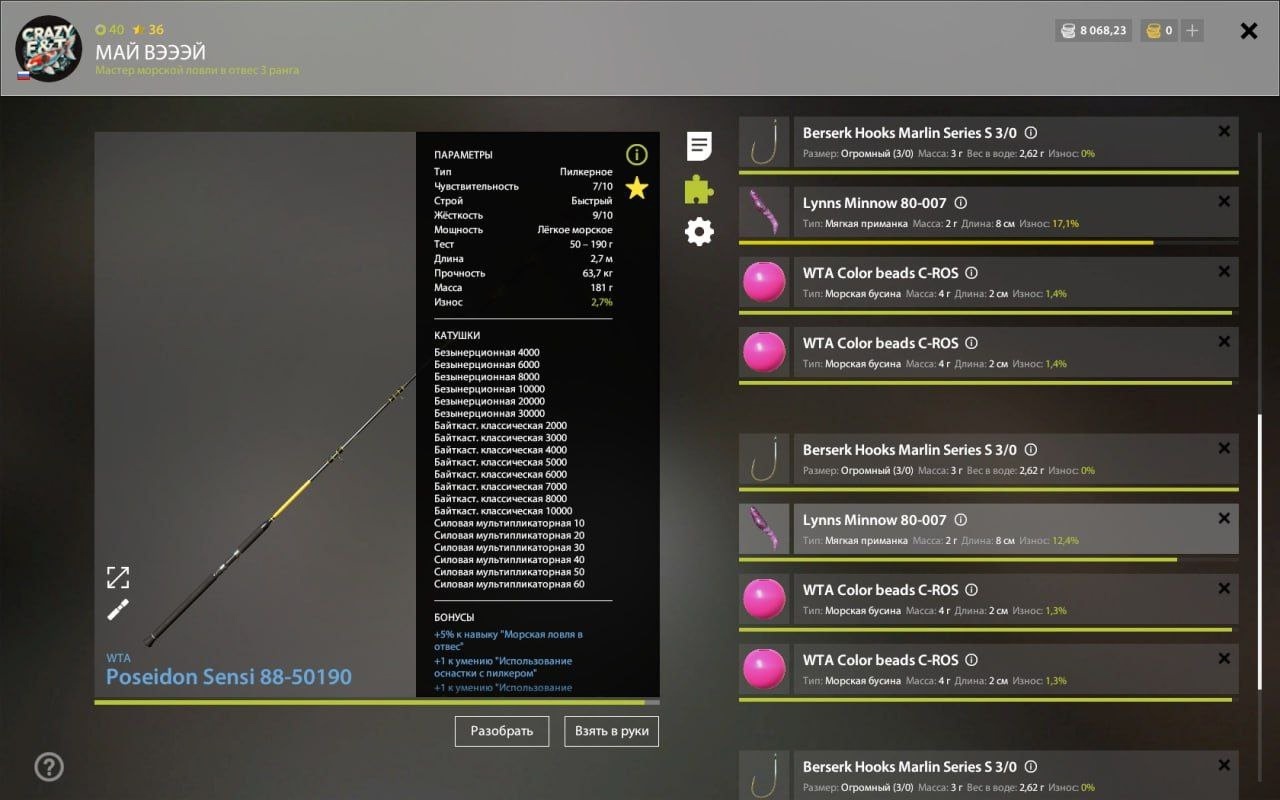The image size is (1280, 800).
Task: Select reel entry Силовая мультипликаторная 10
Action: (509, 523)
